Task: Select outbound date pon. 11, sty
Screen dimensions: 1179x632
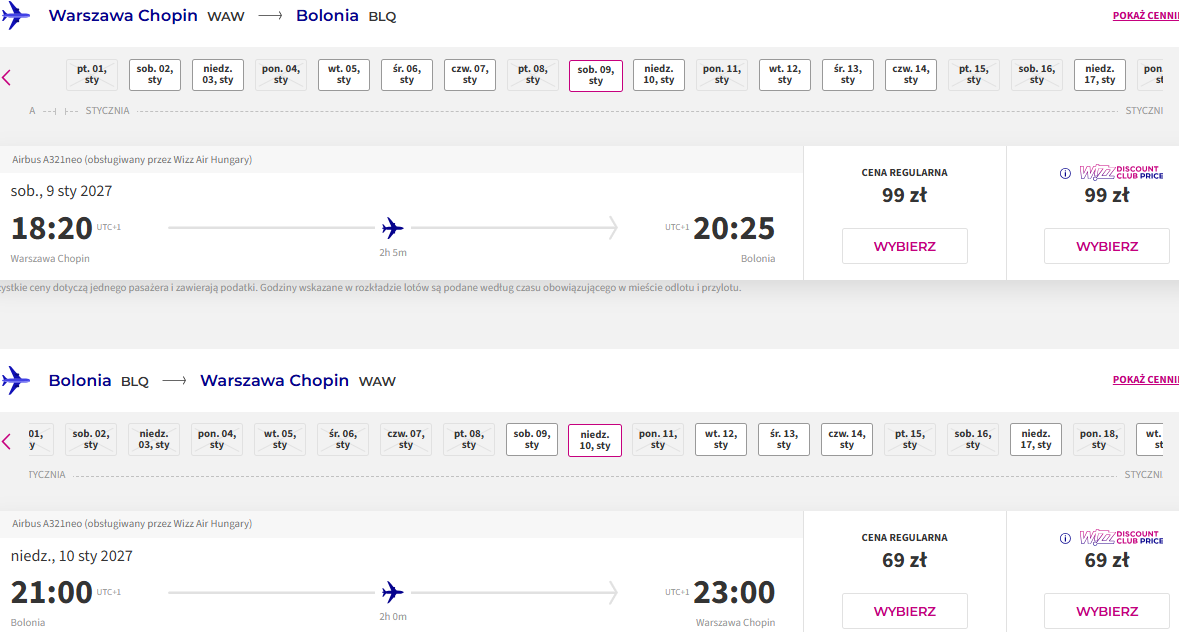Action: tap(722, 74)
